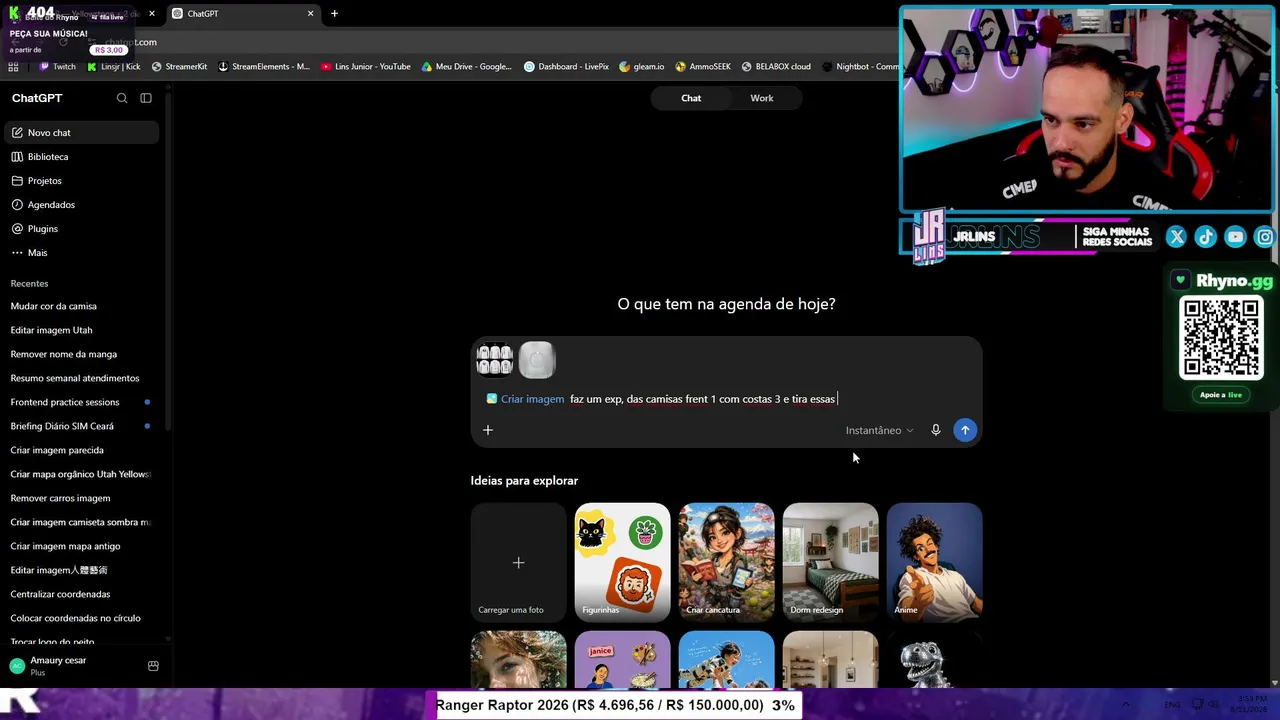Open the browser apps grid icon
The width and height of the screenshot is (1280, 720).
(13, 67)
